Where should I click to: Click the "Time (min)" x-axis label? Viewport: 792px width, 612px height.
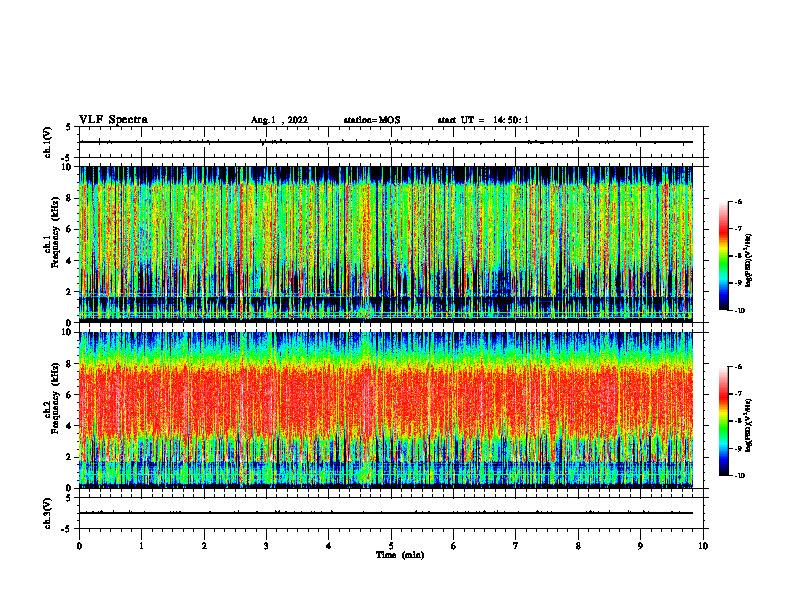(x=400, y=555)
